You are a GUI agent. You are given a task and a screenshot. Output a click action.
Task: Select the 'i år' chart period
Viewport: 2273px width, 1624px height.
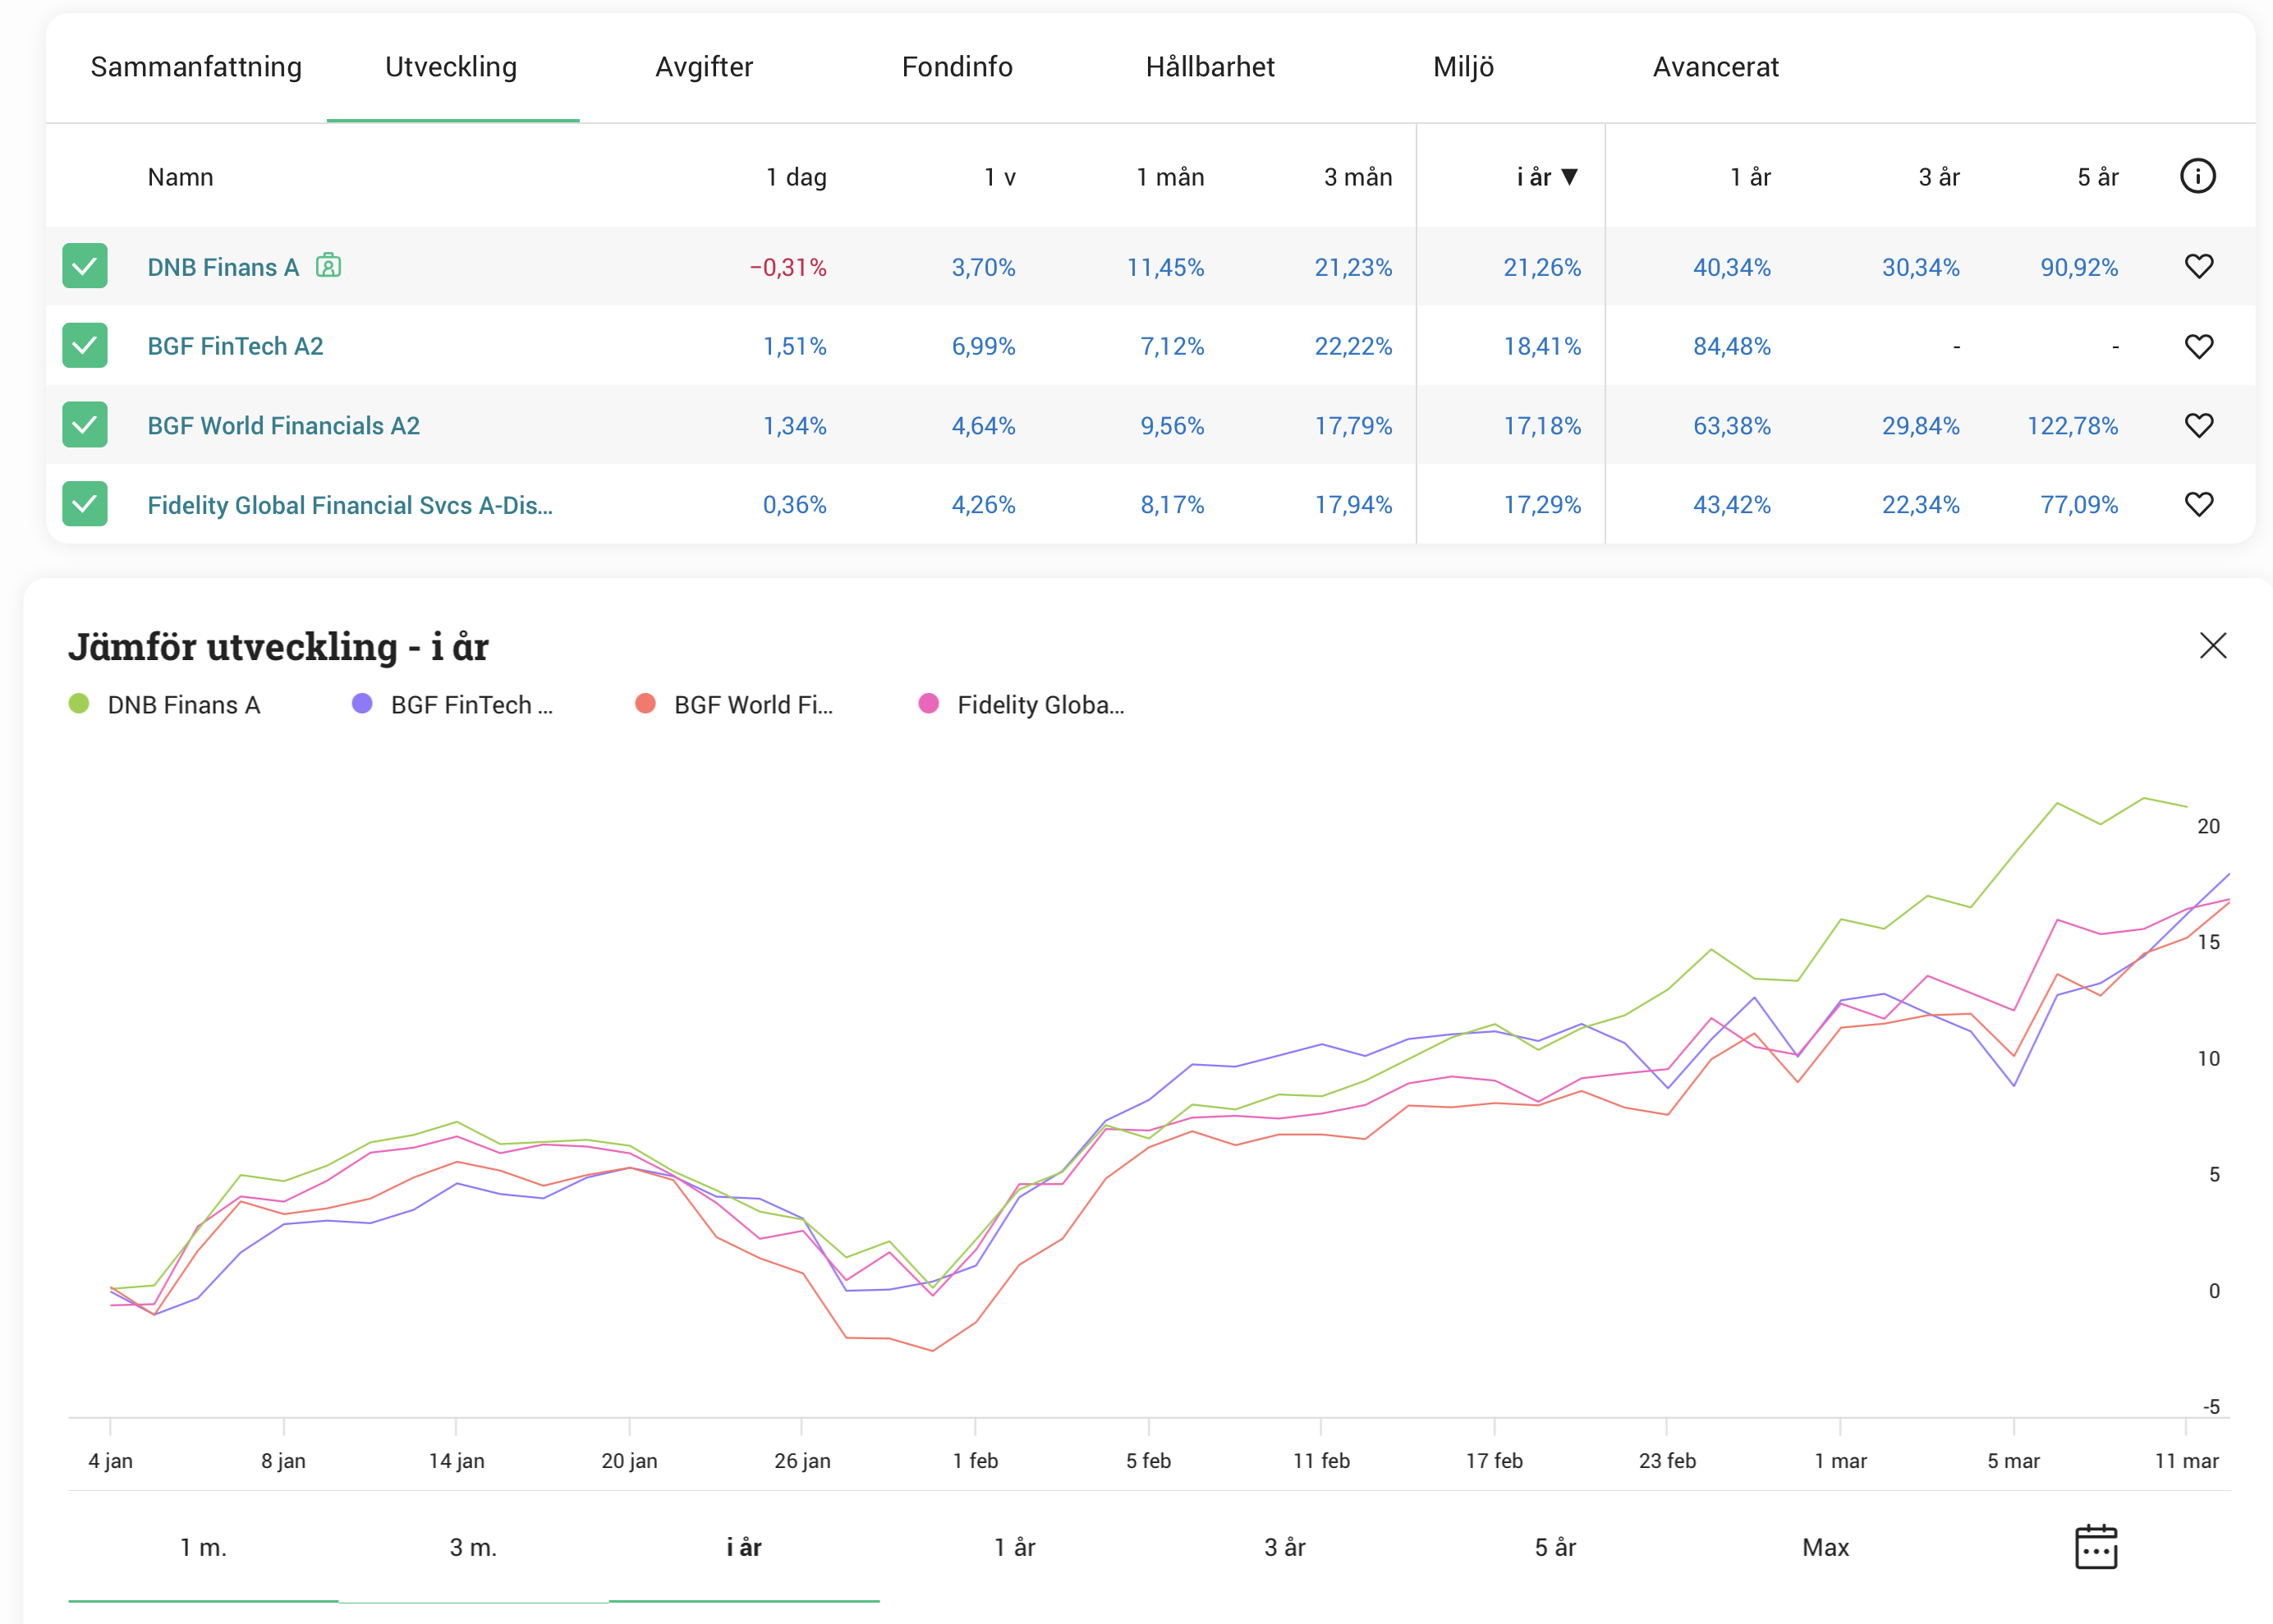pyautogui.click(x=744, y=1547)
